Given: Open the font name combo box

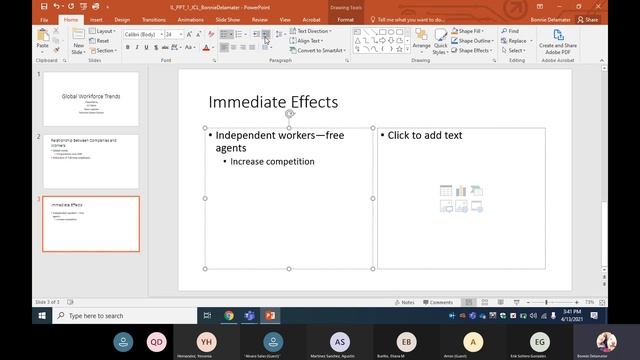Looking at the screenshot, I should 144,35.
